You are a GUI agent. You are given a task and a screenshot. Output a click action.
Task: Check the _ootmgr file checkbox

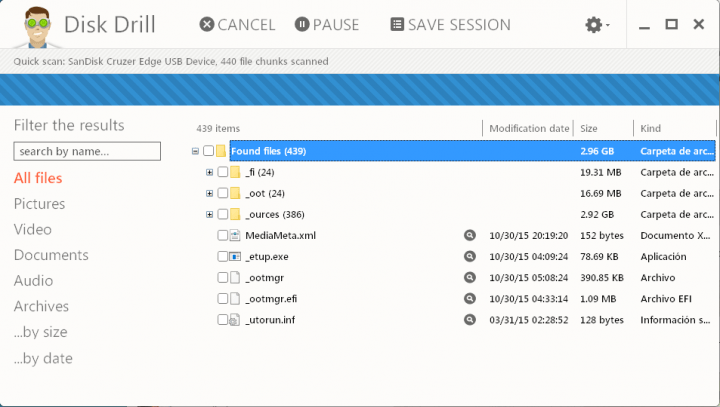(x=223, y=277)
